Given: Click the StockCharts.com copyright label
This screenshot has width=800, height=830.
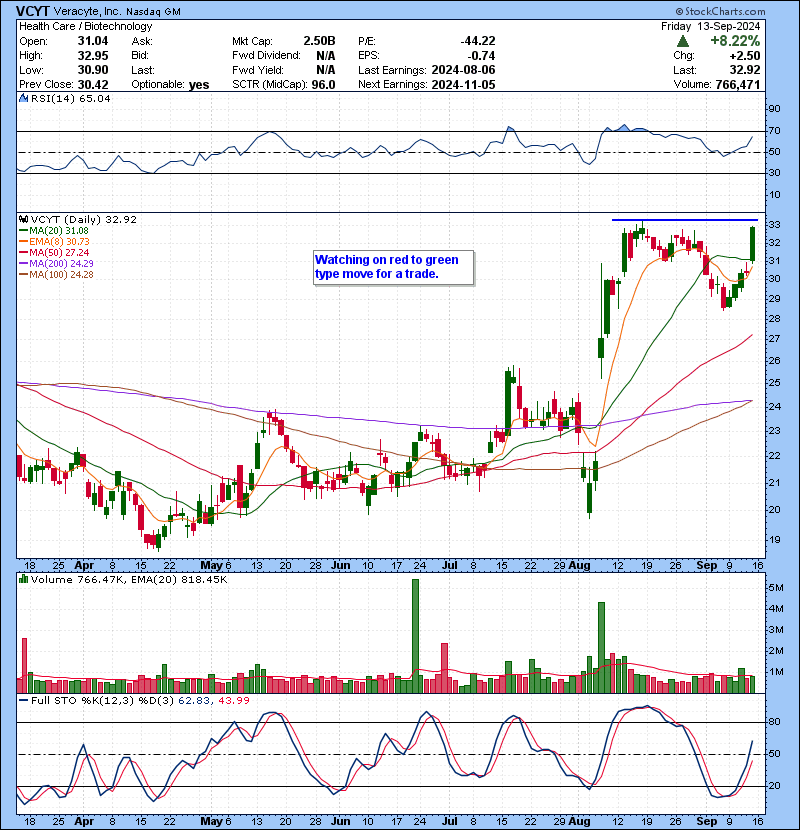Looking at the screenshot, I should click(x=721, y=11).
